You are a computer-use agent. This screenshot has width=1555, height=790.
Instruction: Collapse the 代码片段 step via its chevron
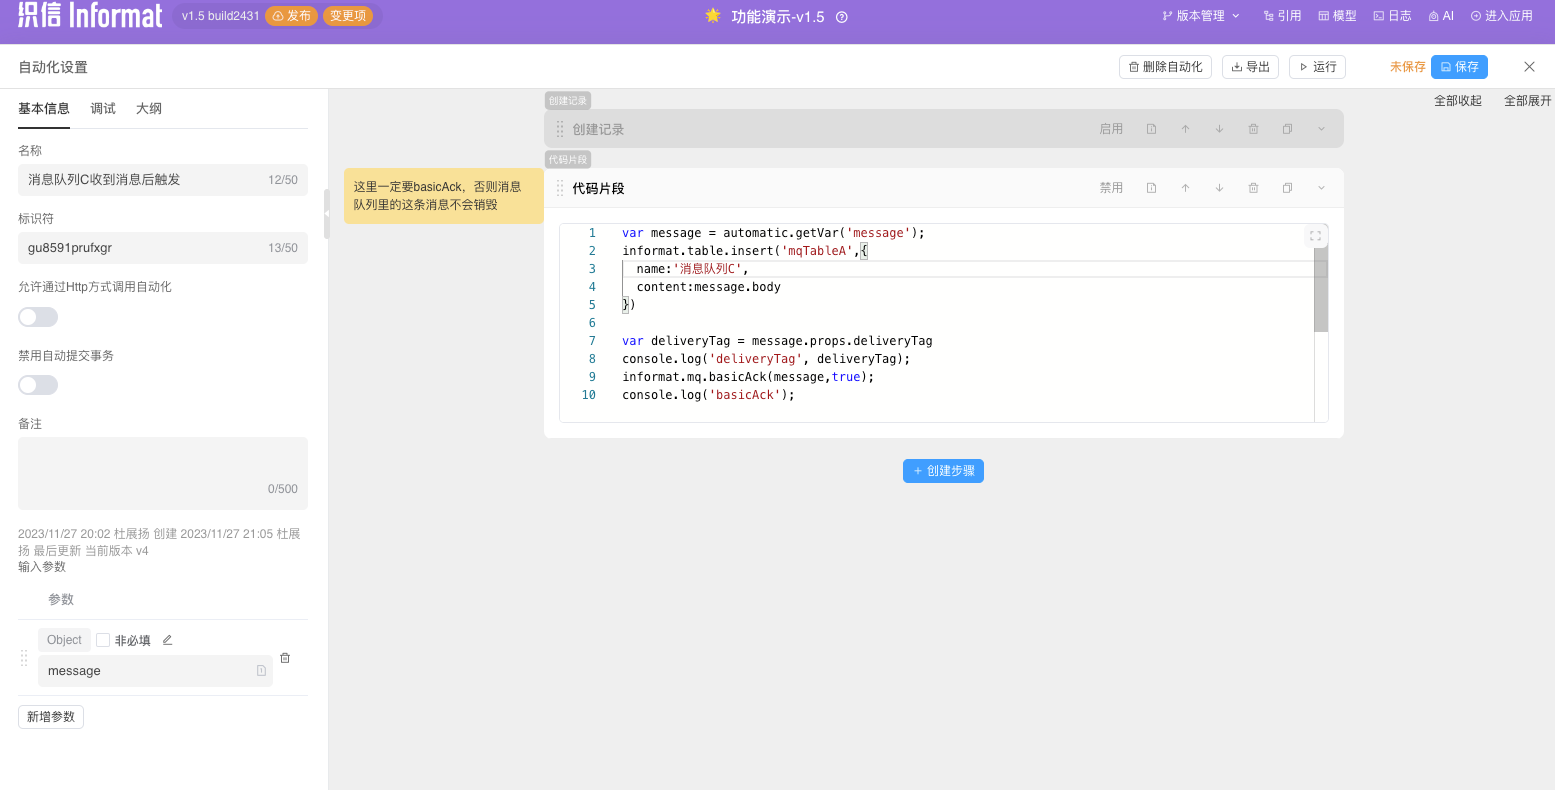(x=1321, y=187)
